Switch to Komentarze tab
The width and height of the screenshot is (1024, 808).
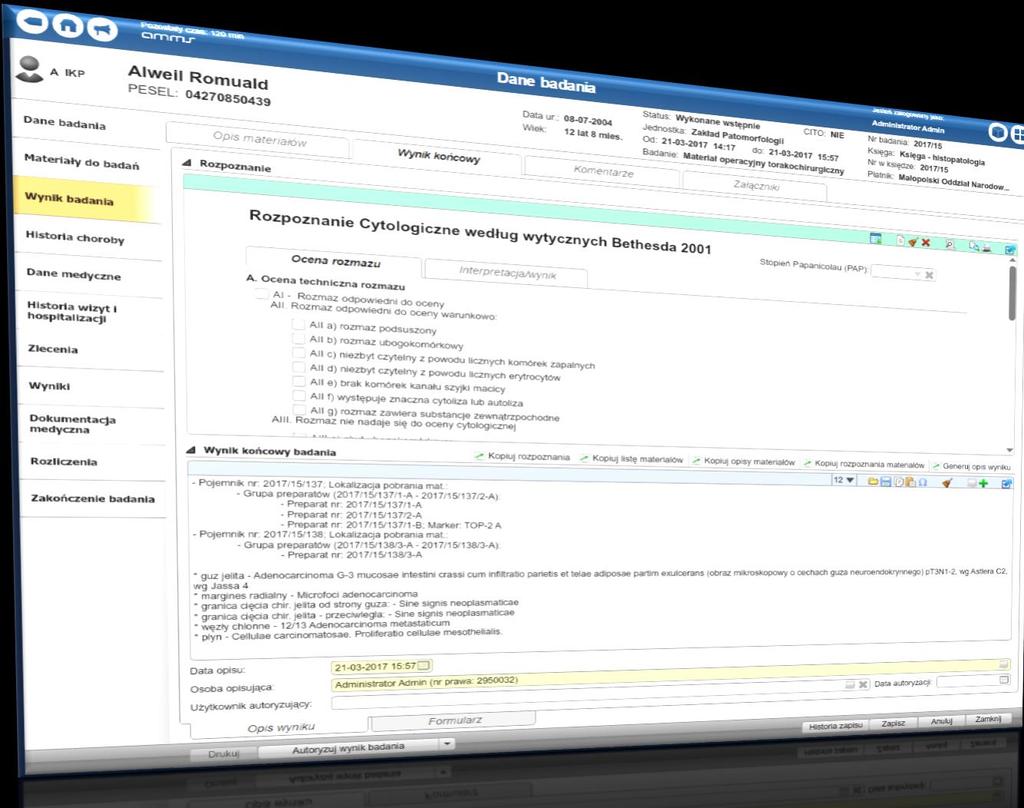(603, 171)
